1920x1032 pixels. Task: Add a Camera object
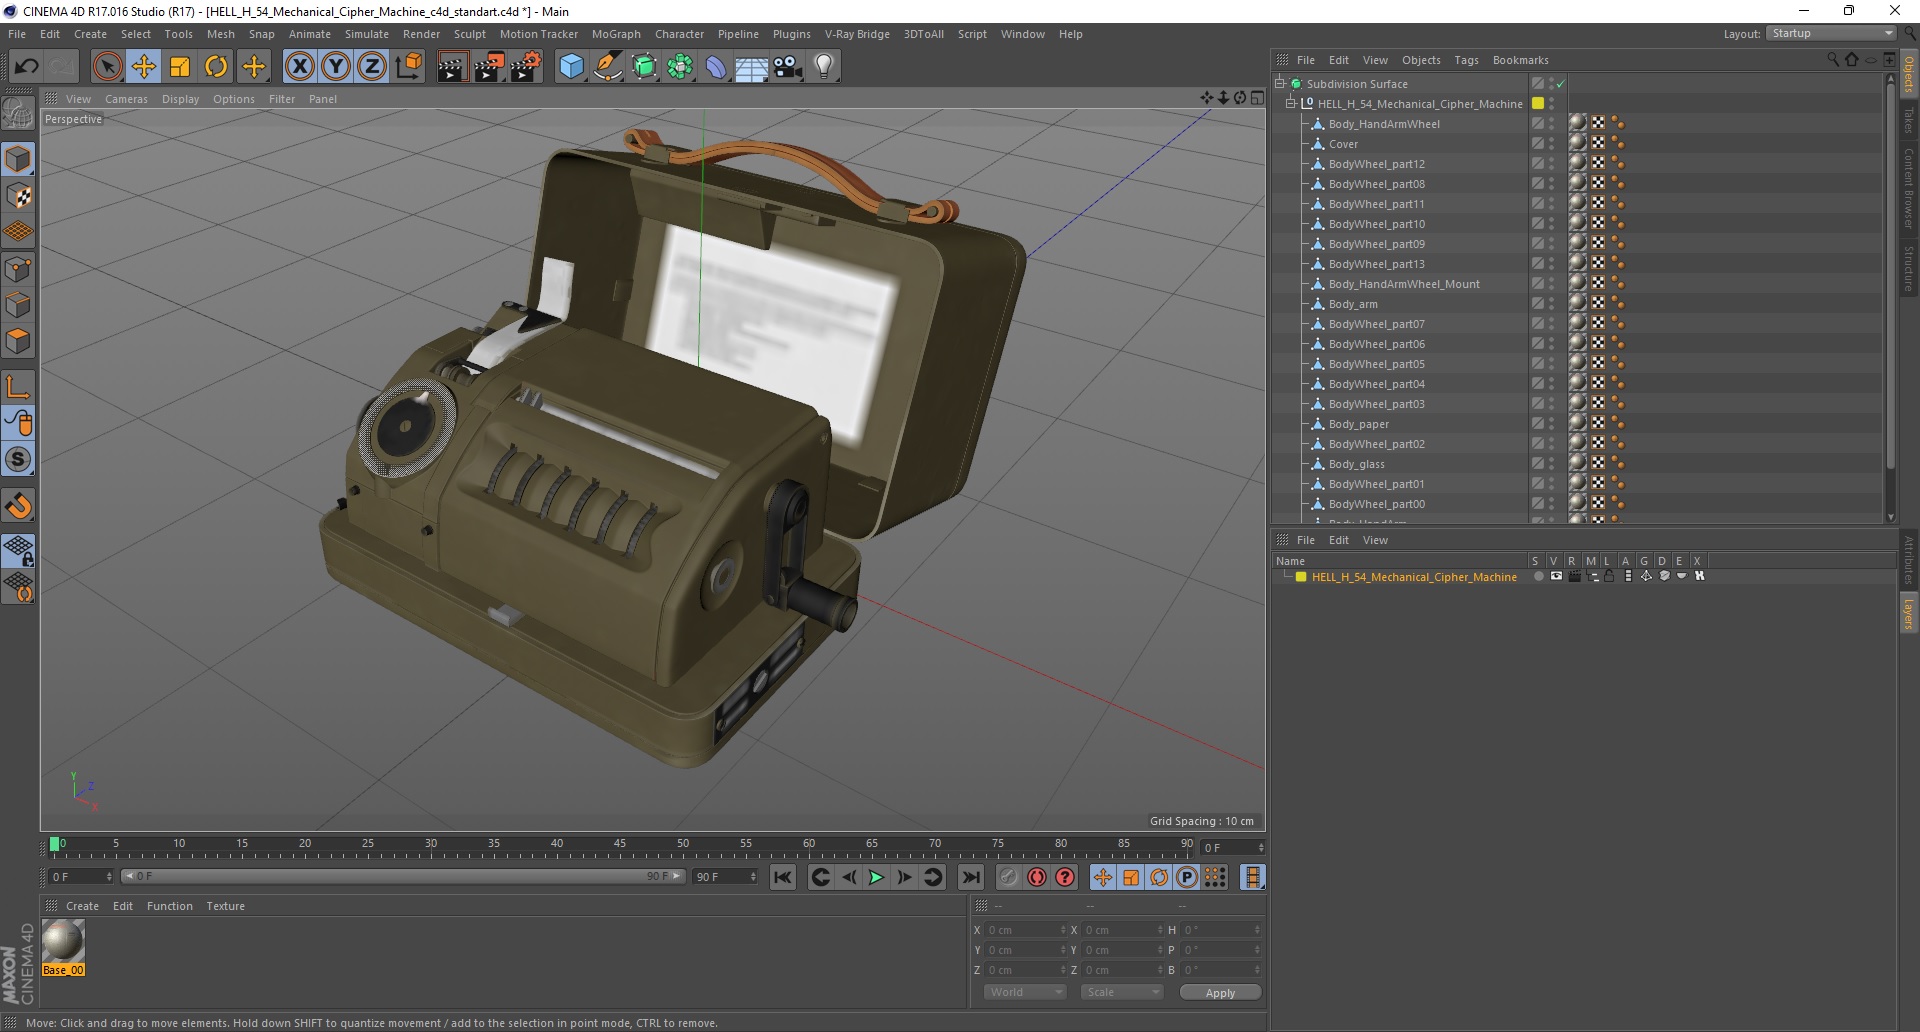click(x=788, y=67)
